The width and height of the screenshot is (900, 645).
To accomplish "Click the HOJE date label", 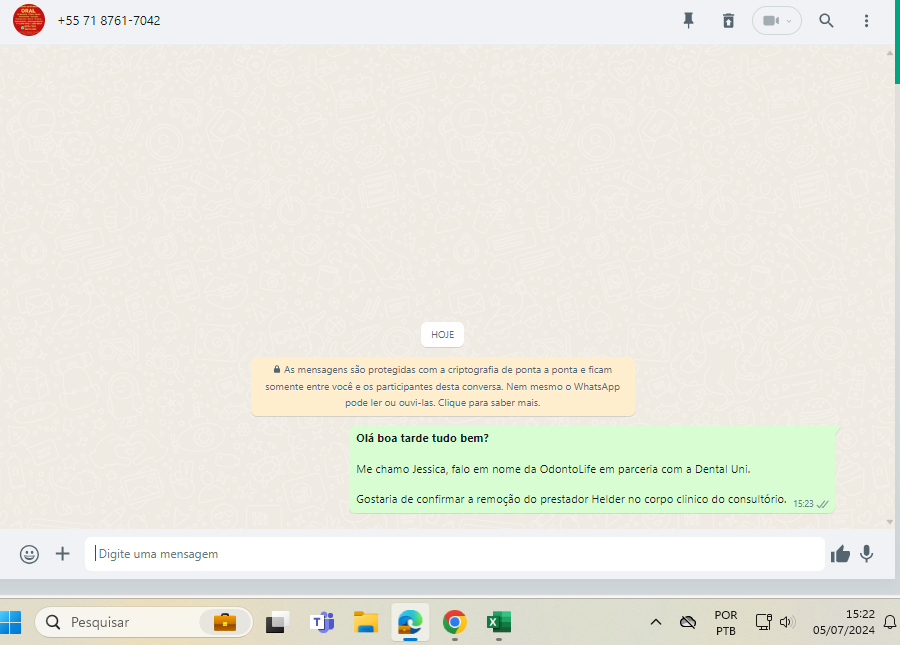I will 443,335.
